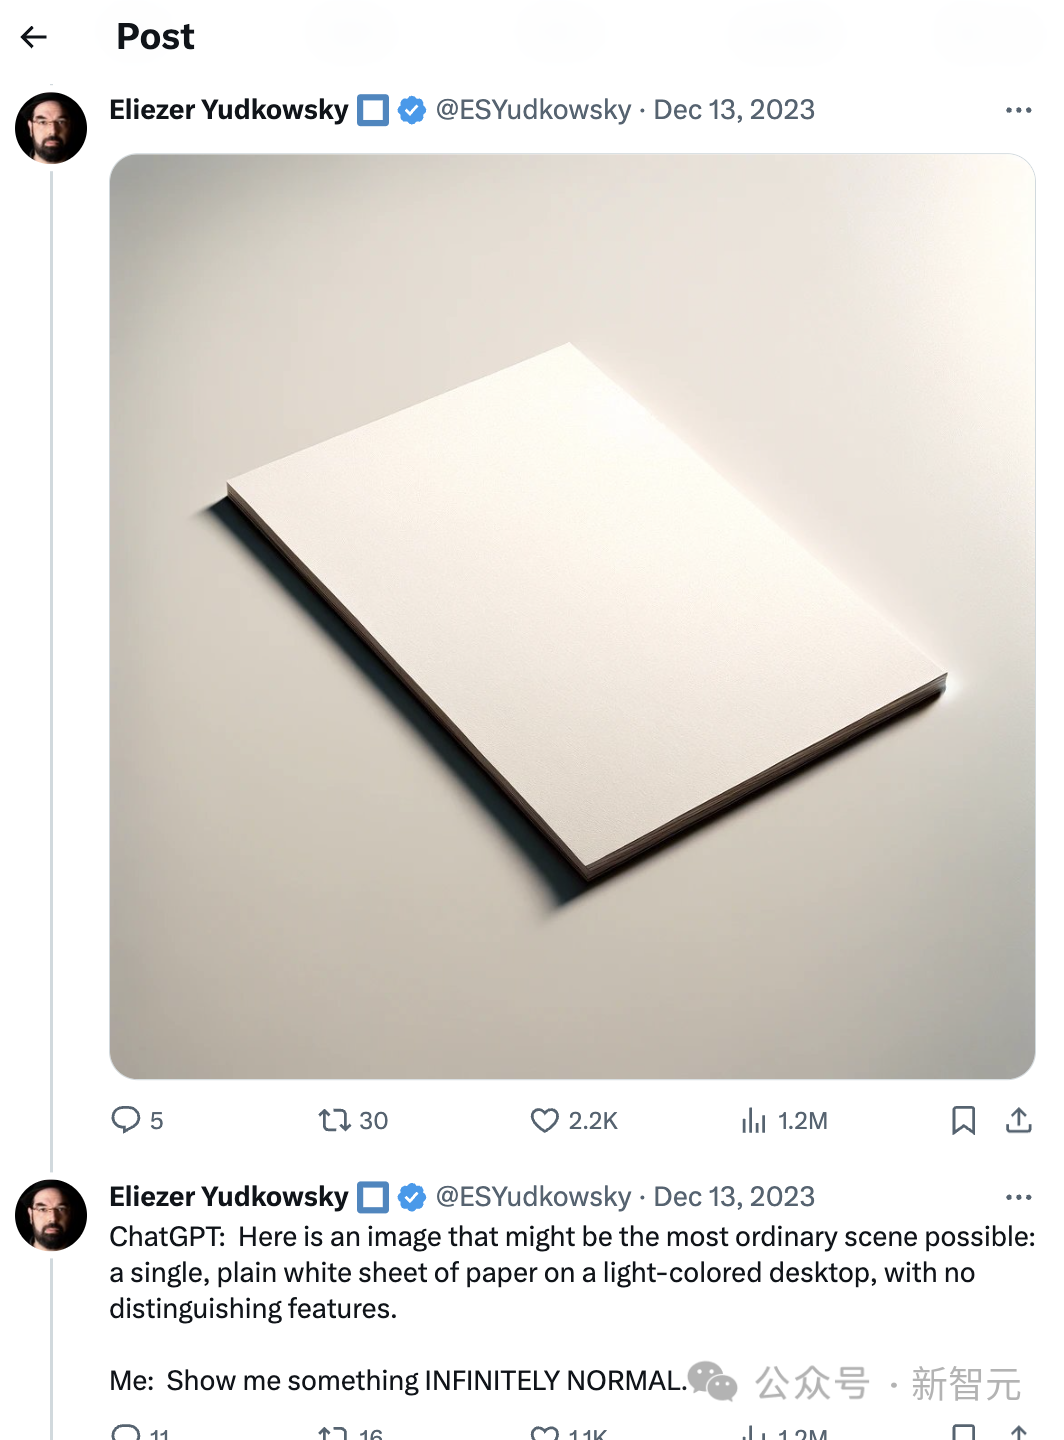The image size is (1064, 1440).
Task: Click the ChatGPT reply text
Action: (x=570, y=1272)
